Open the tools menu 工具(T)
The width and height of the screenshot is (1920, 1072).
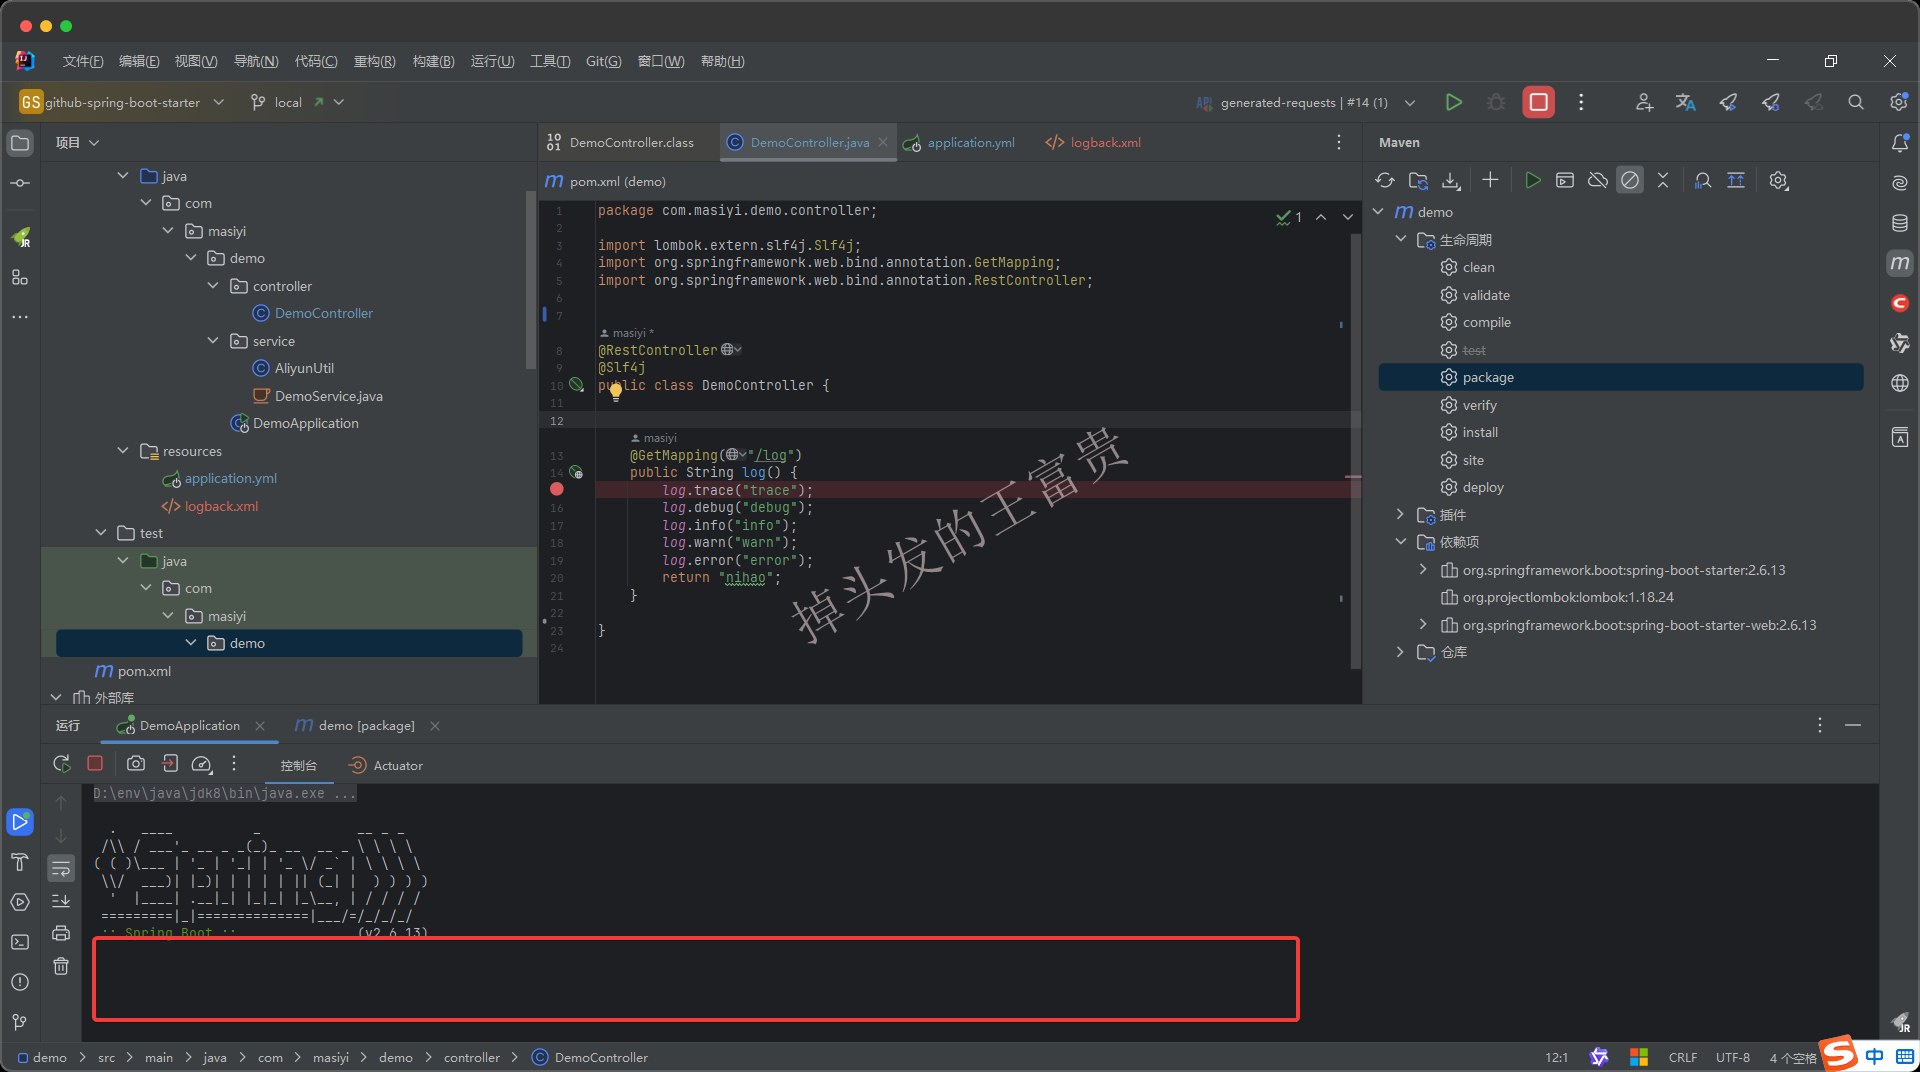click(x=550, y=61)
